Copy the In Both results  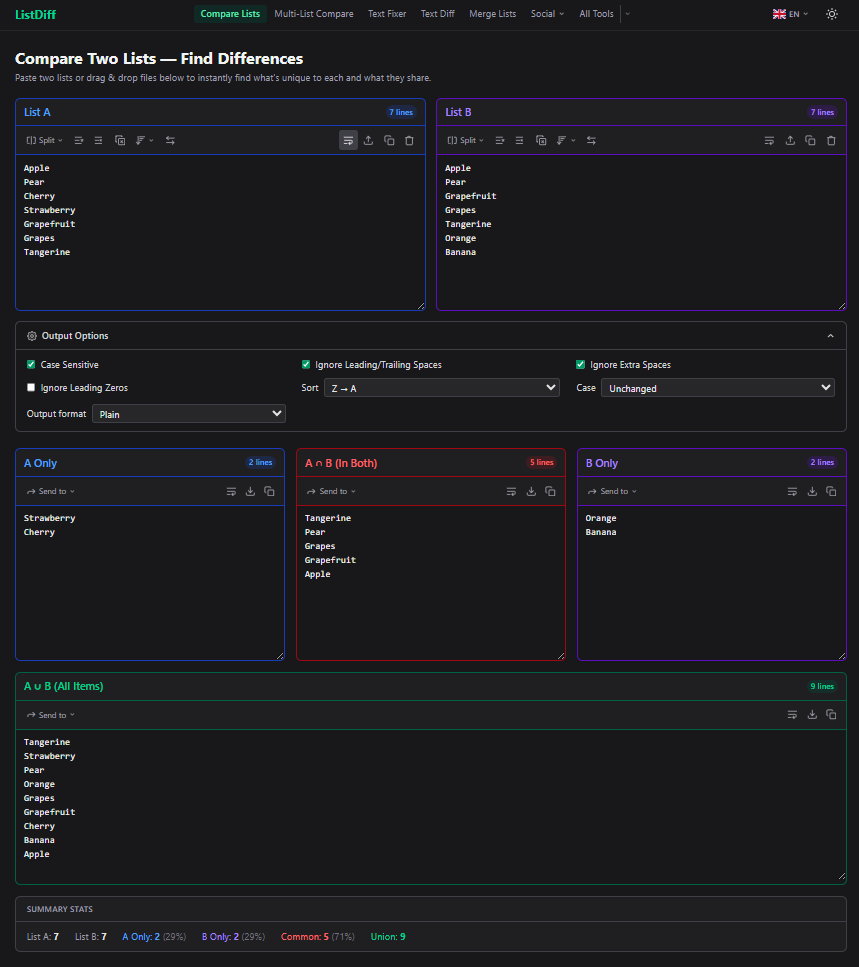point(550,492)
